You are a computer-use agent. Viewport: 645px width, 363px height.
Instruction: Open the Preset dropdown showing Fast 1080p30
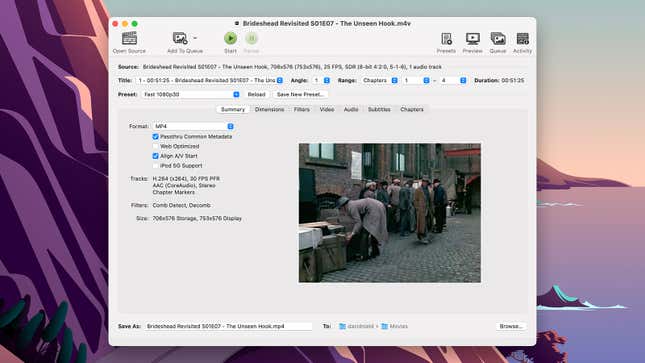coord(190,95)
